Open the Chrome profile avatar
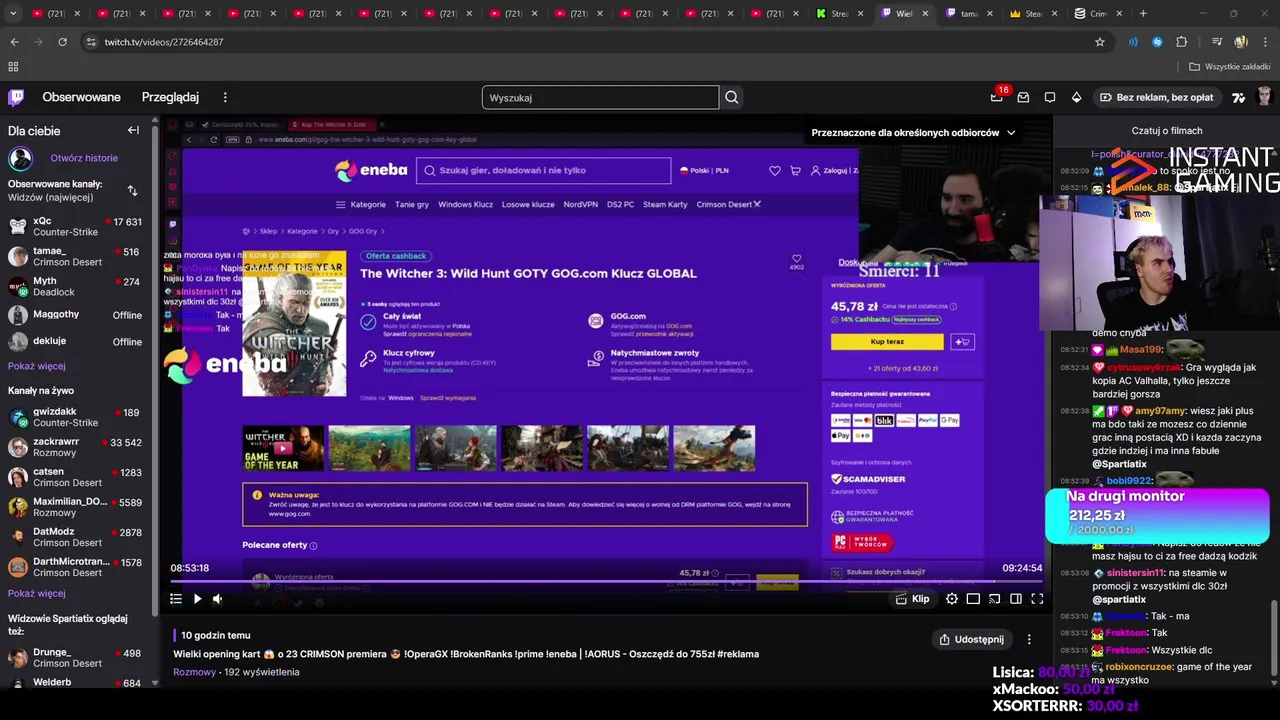Image resolution: width=1280 pixels, height=720 pixels. [x=1241, y=42]
